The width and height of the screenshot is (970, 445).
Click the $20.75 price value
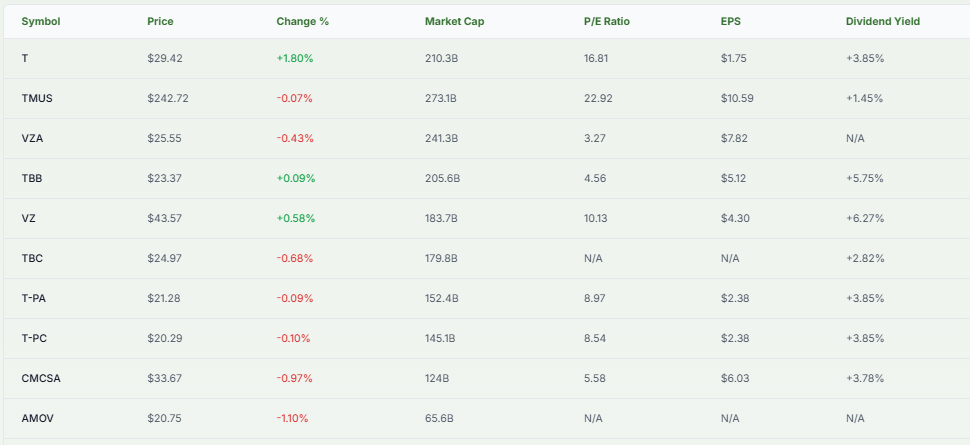[x=165, y=418]
